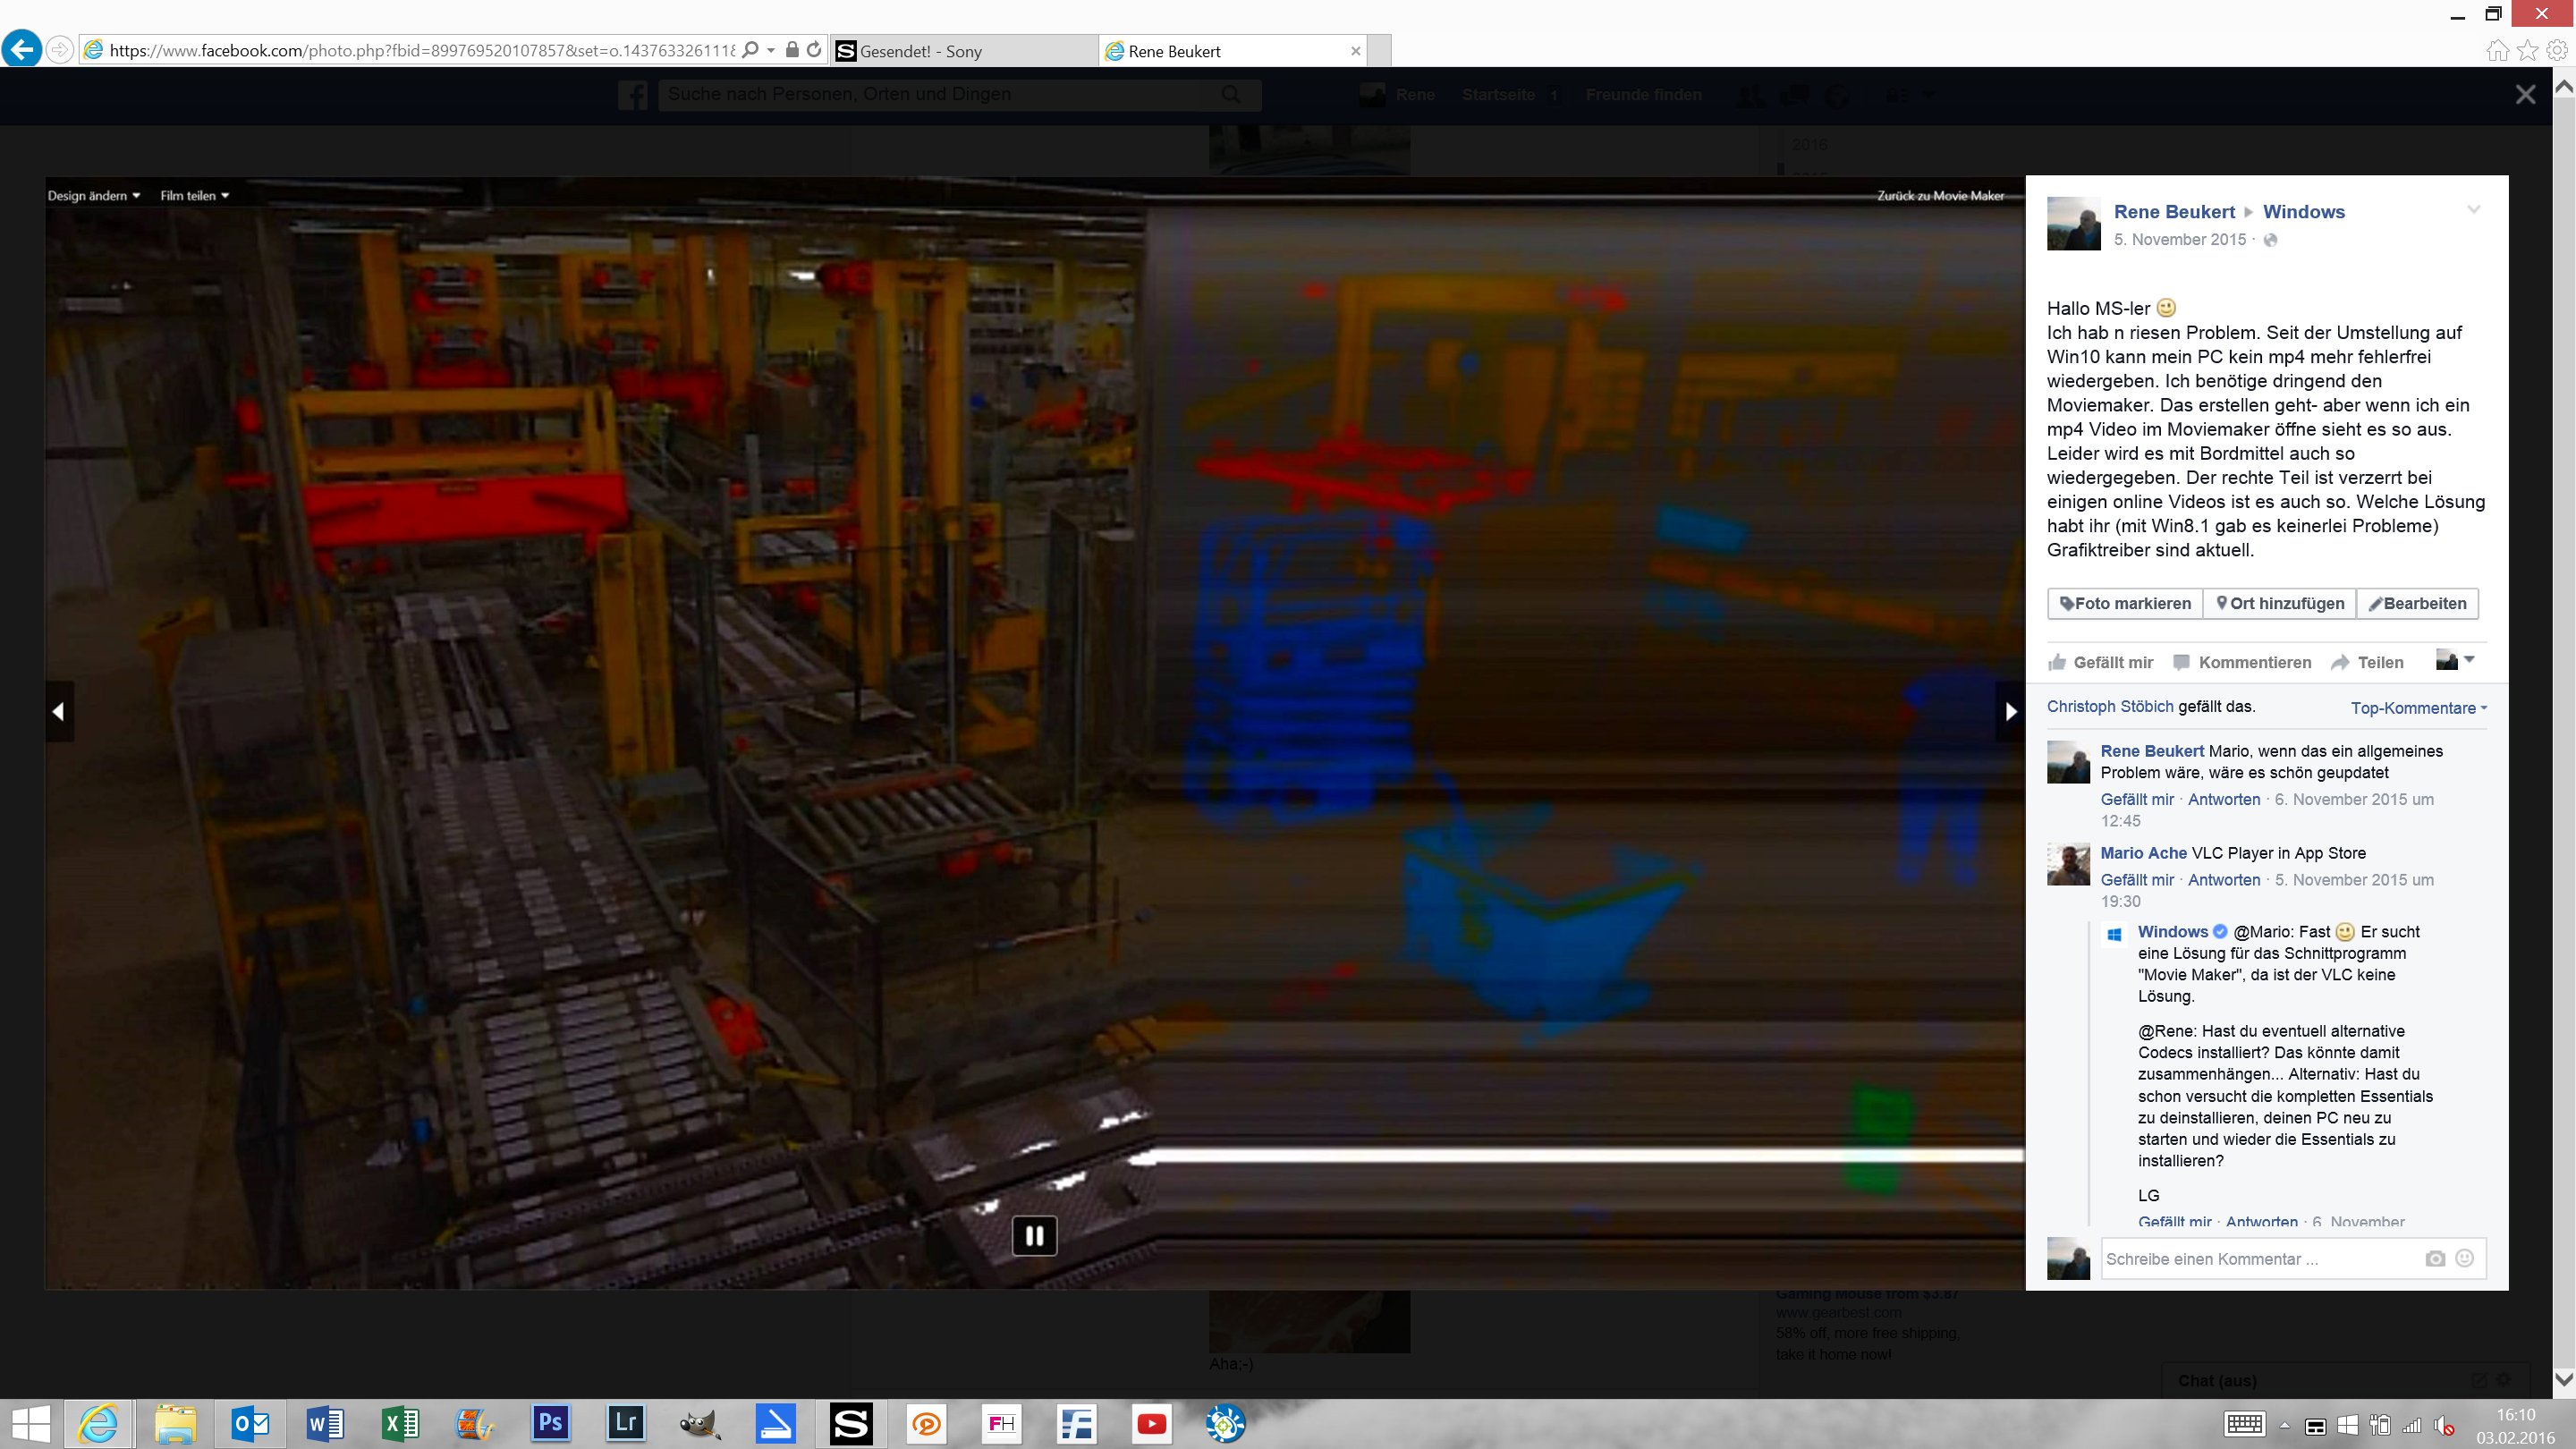Viewport: 2576px width, 1449px height.
Task: View notifications via globe icon
Action: pyautogui.click(x=1837, y=95)
